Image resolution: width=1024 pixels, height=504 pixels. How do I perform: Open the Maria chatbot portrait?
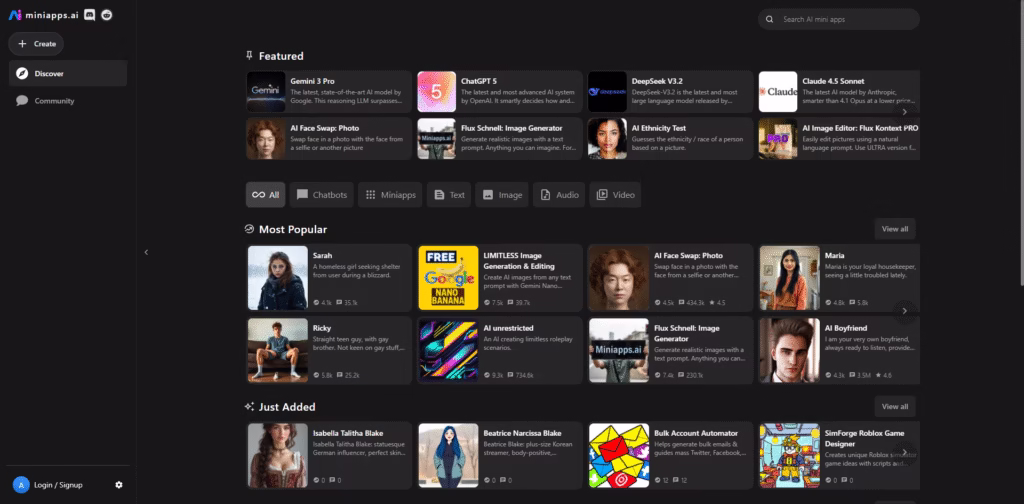[790, 277]
